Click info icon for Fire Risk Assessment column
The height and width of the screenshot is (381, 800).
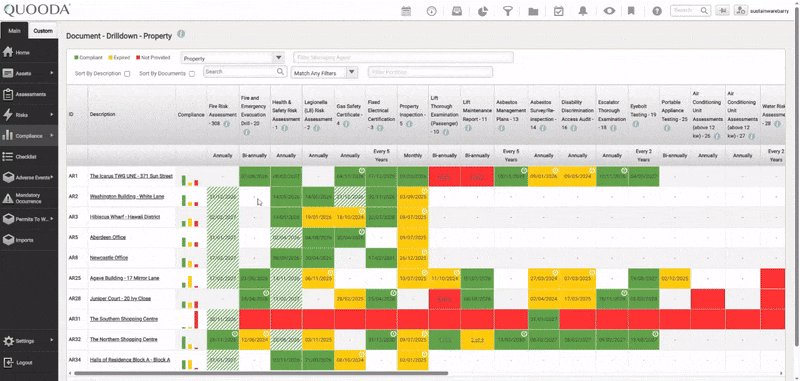pos(227,123)
